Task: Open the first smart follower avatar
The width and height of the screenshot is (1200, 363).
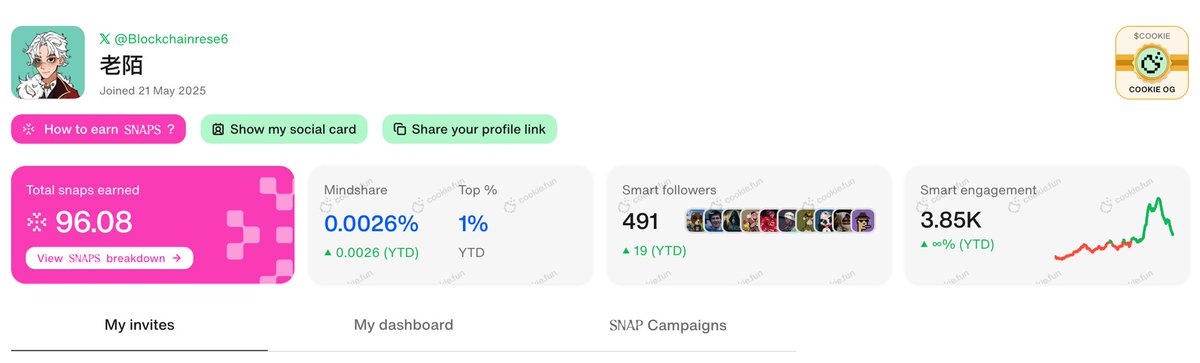Action: pyautogui.click(x=696, y=221)
